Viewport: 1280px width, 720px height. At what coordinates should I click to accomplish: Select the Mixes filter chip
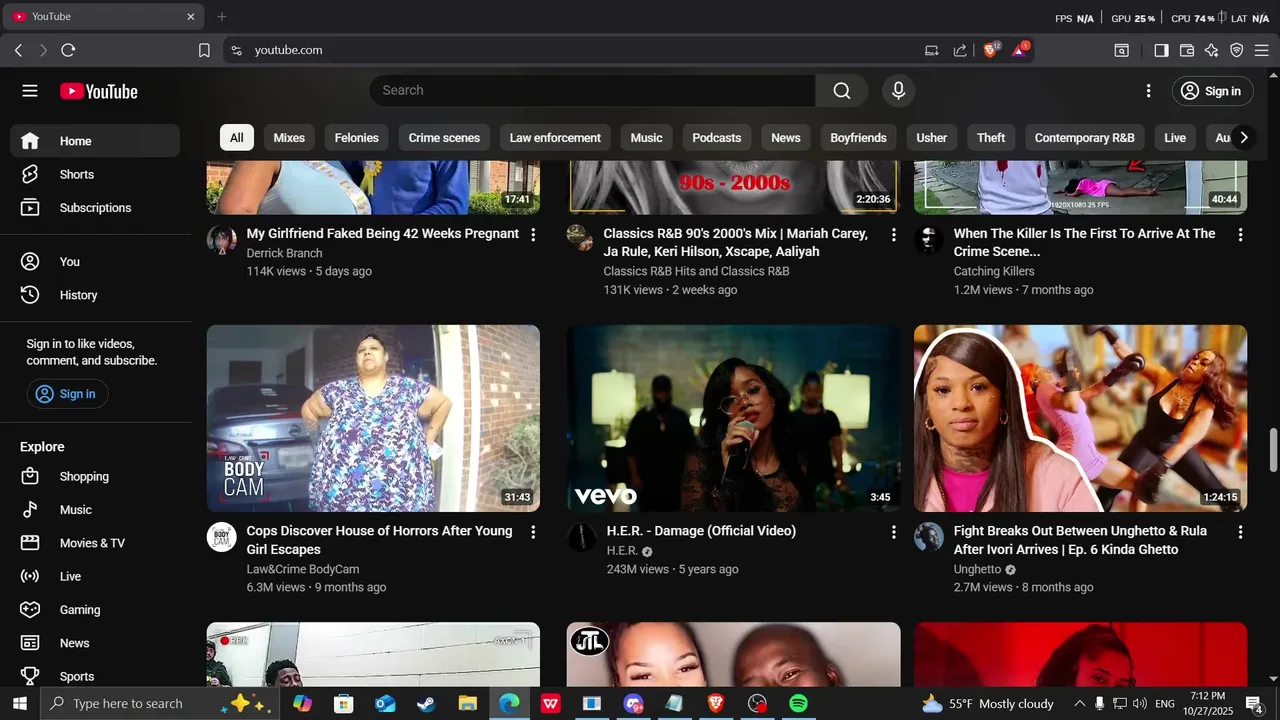click(x=289, y=138)
